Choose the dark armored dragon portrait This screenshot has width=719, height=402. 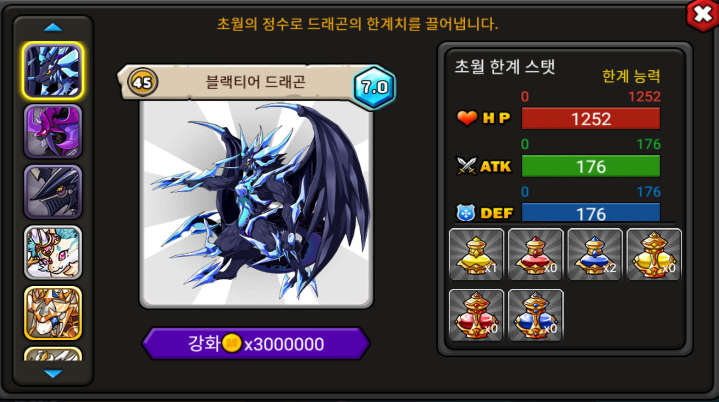click(x=53, y=192)
